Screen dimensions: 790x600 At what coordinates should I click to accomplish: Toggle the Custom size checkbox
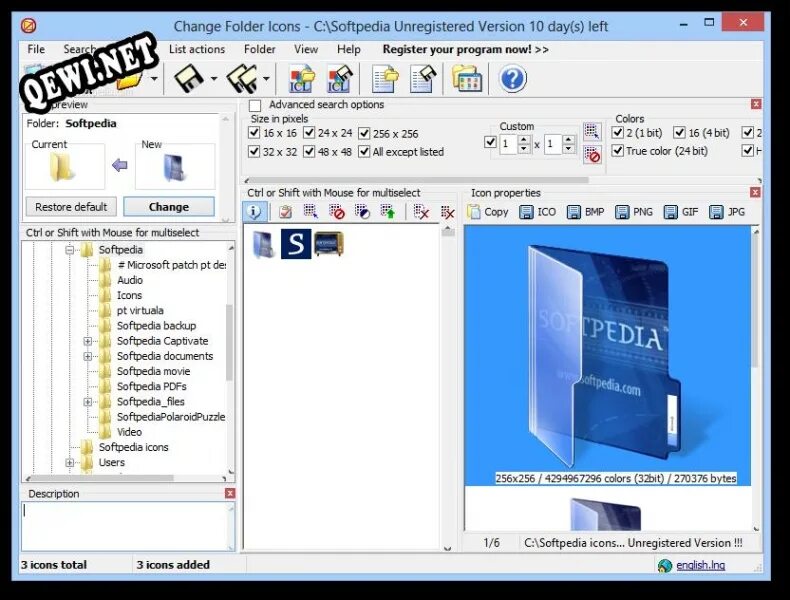(490, 142)
